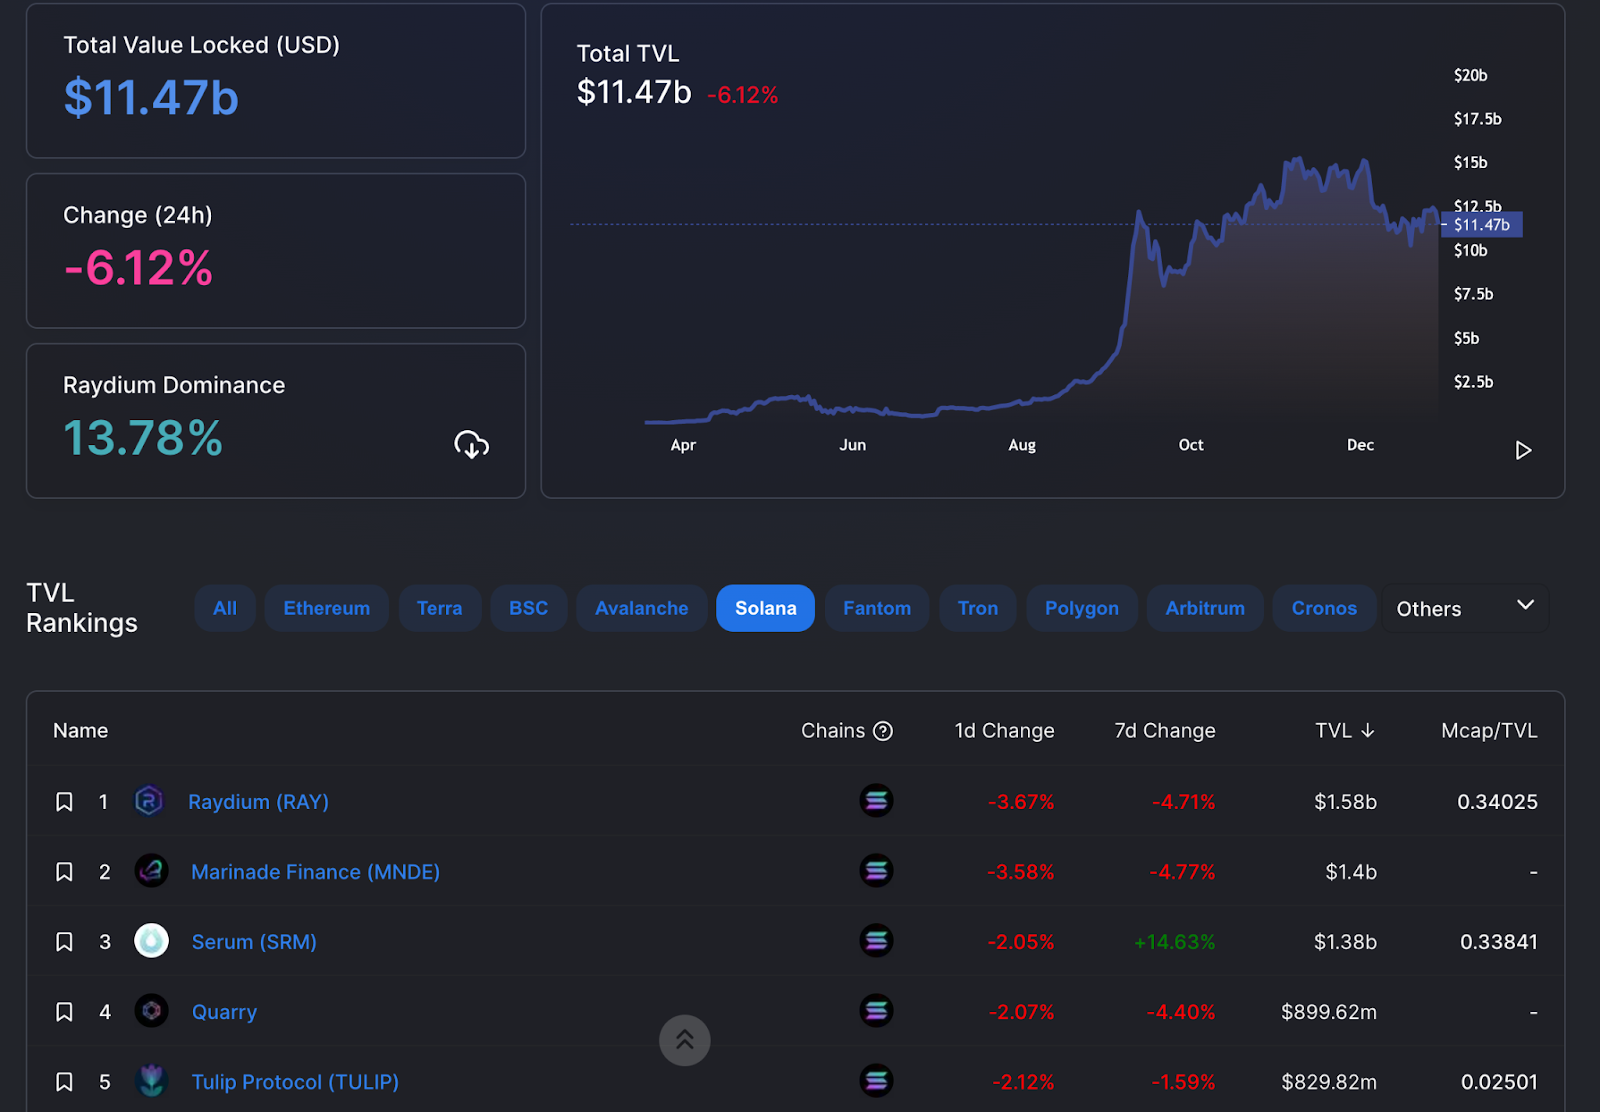Click the Raydium logo icon
1600x1112 pixels.
point(149,801)
